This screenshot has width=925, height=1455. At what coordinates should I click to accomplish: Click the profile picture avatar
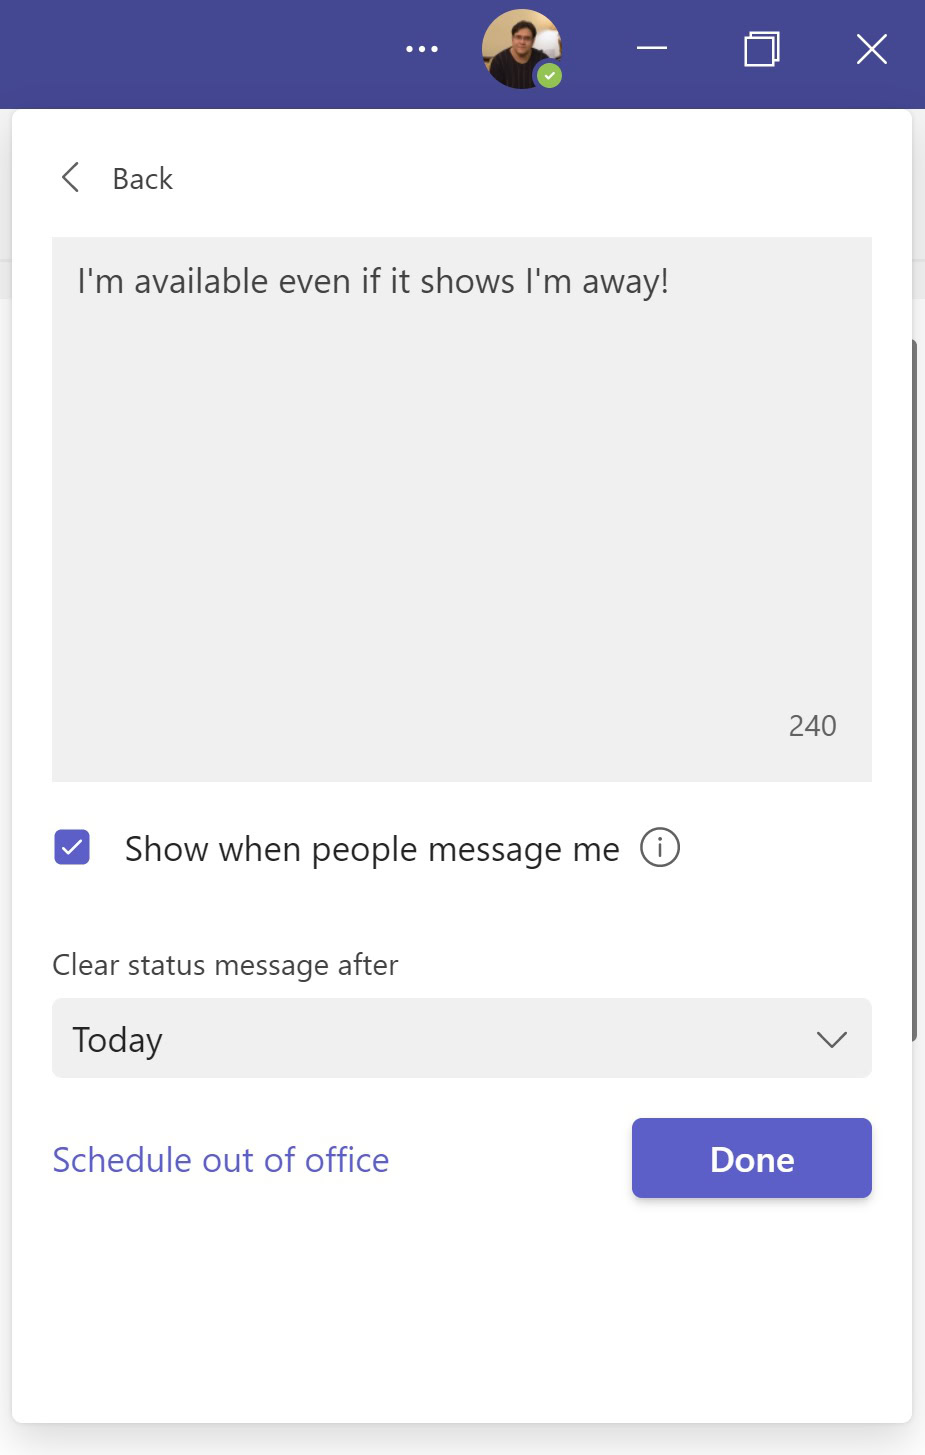click(518, 47)
